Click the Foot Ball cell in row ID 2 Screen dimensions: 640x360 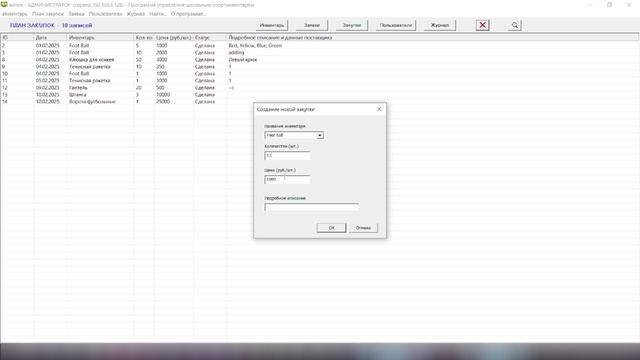coord(79,46)
